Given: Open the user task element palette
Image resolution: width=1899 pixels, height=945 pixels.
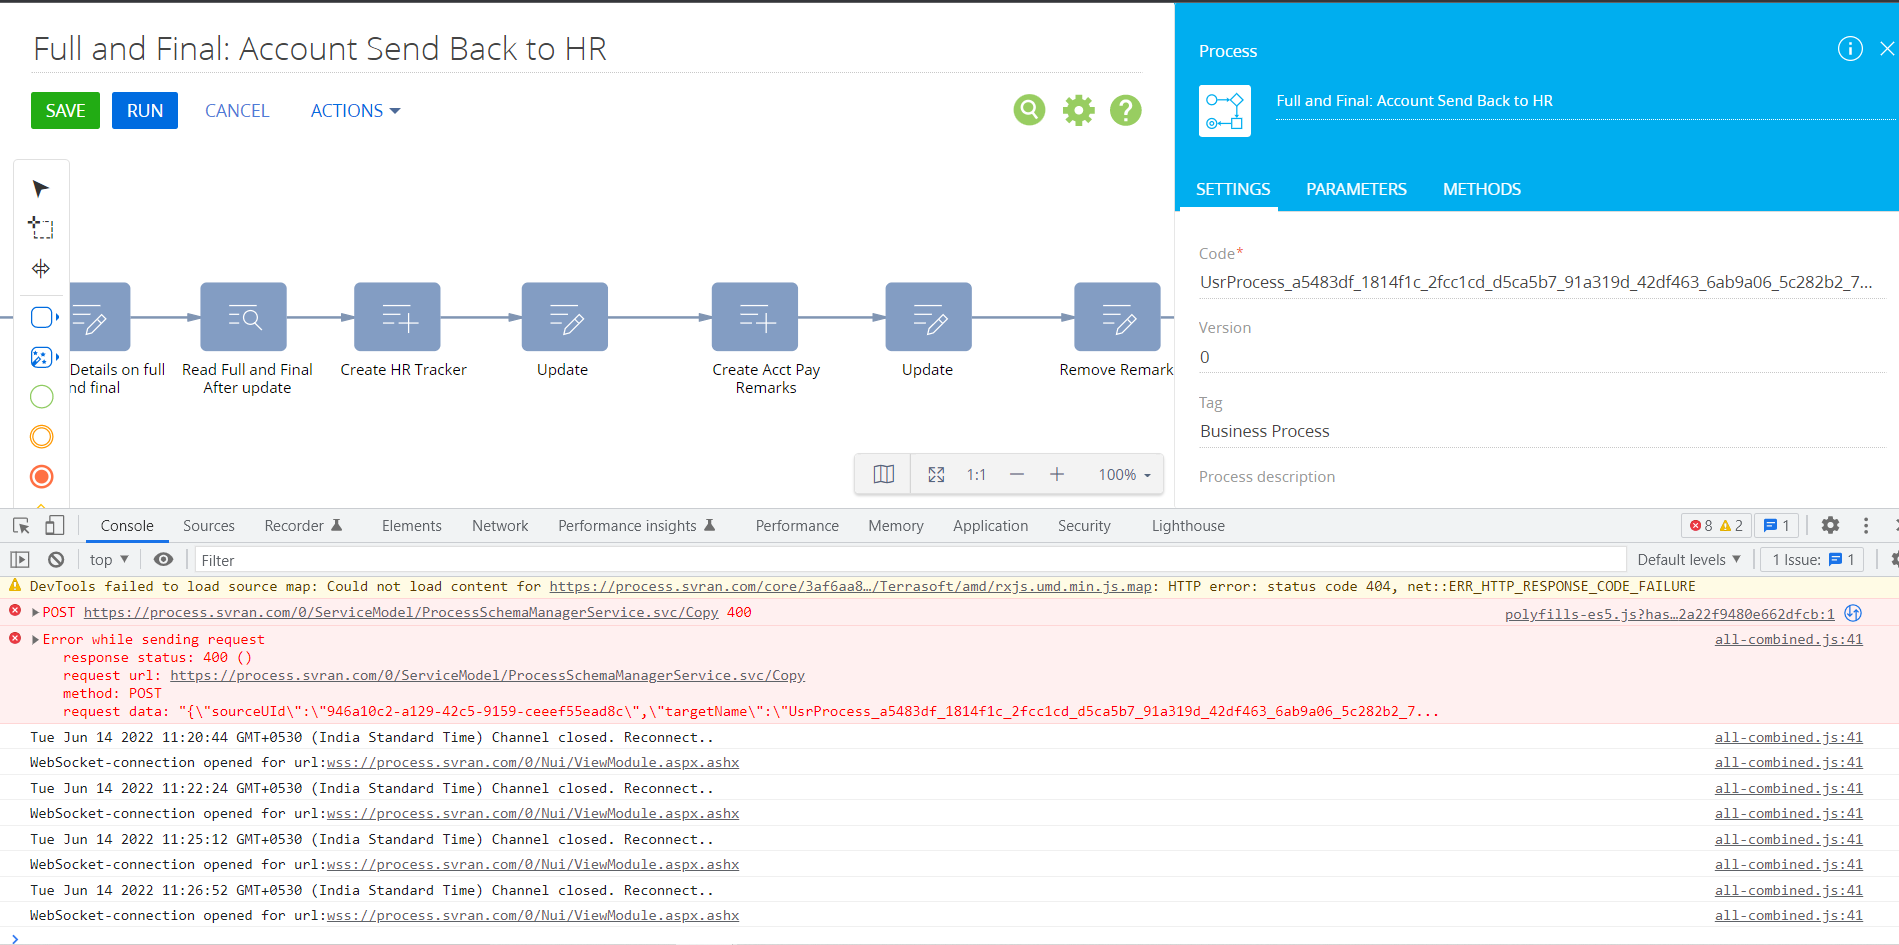Looking at the screenshot, I should point(43,317).
